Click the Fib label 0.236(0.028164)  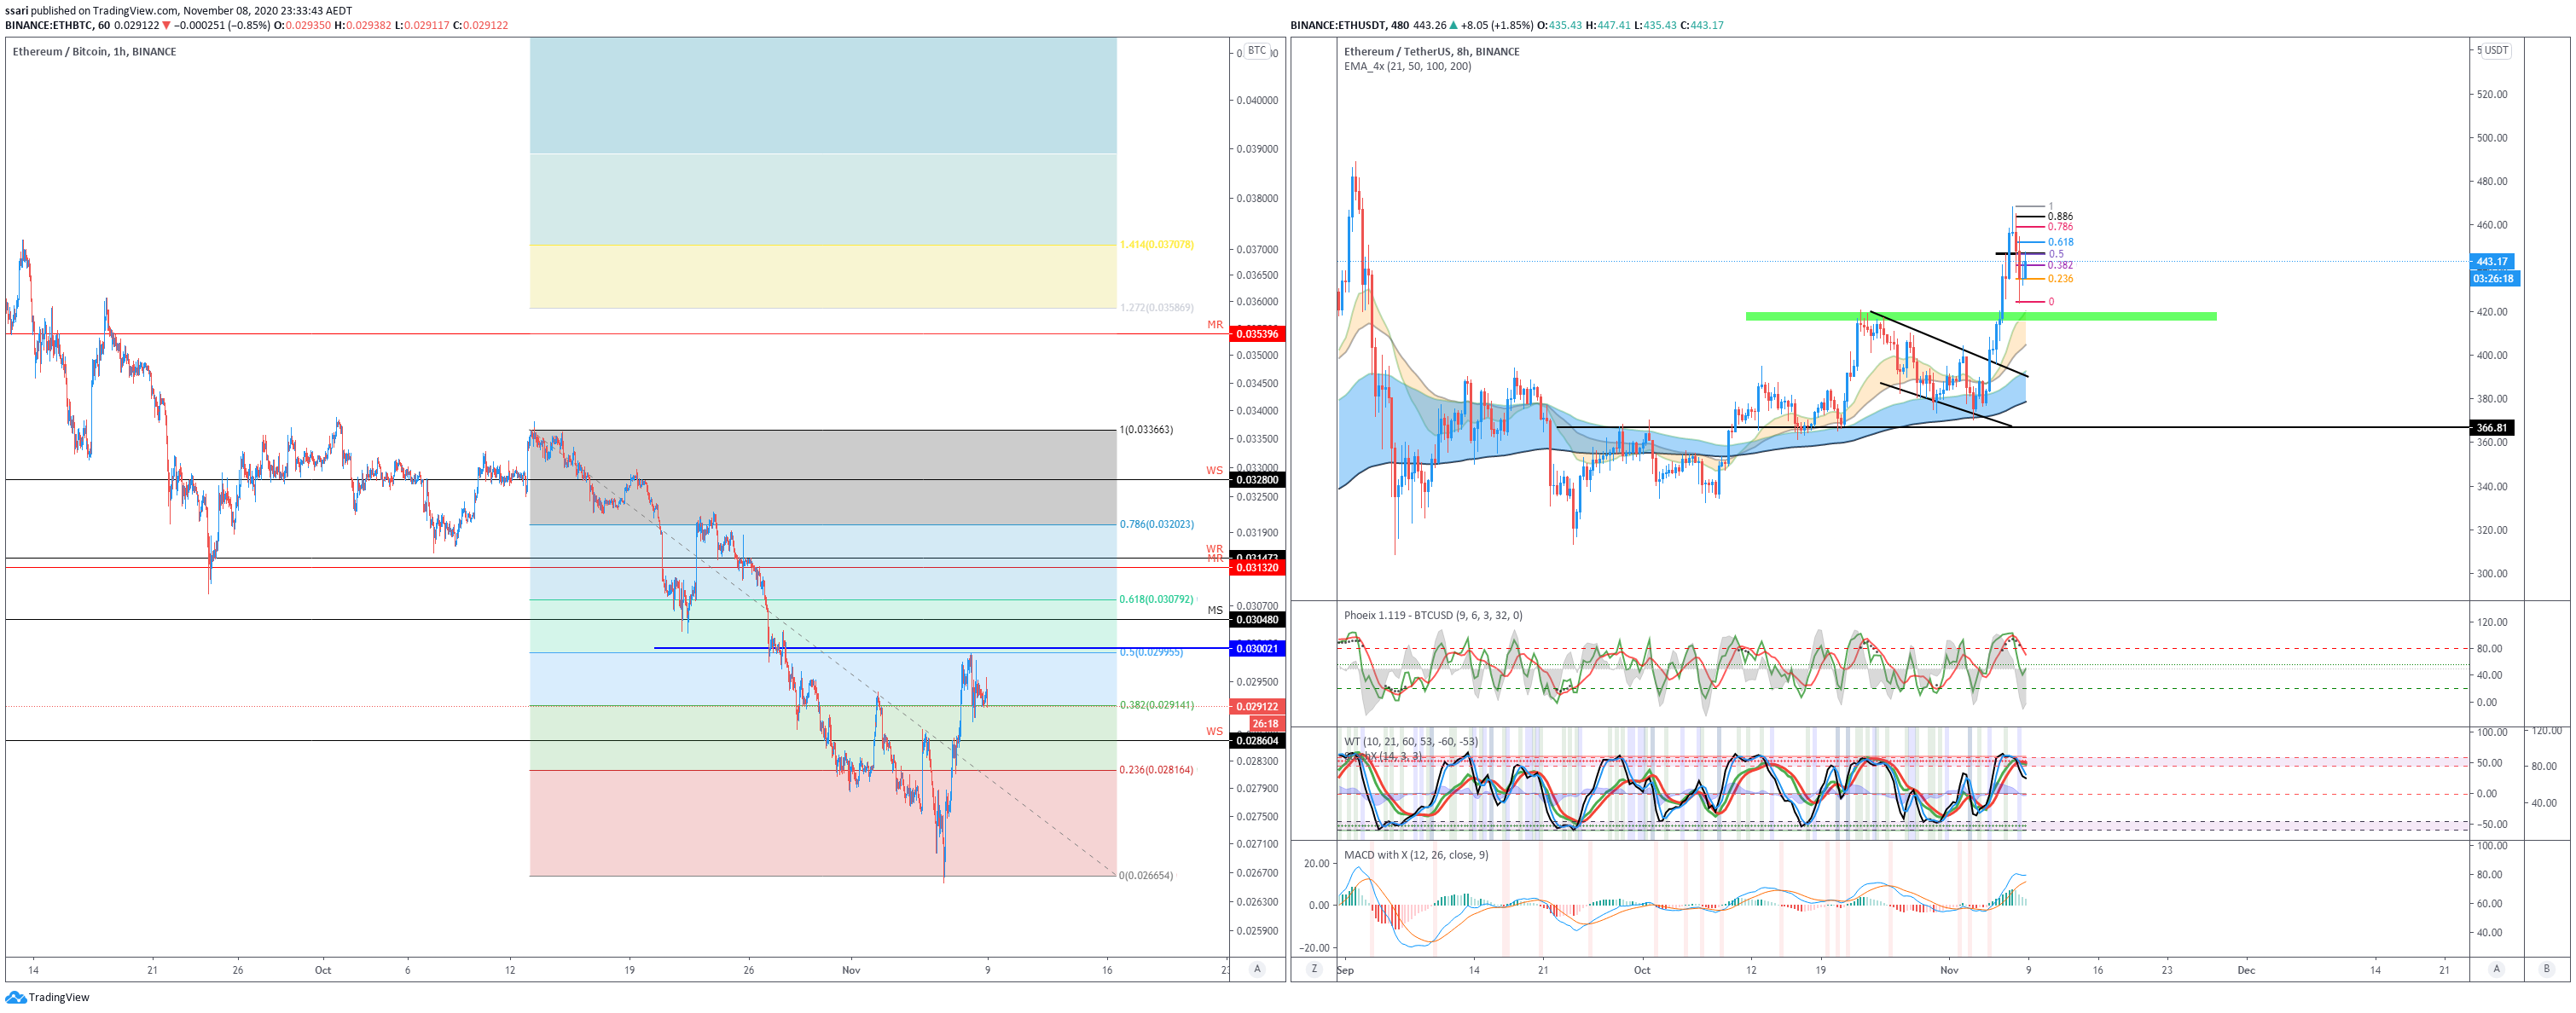click(x=1156, y=770)
